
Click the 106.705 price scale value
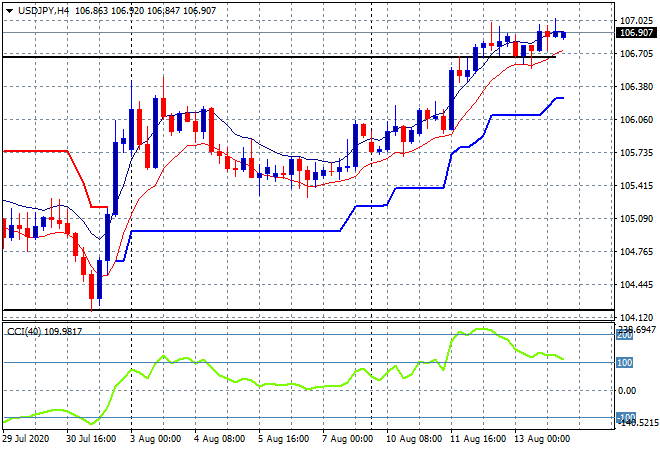[x=636, y=53]
